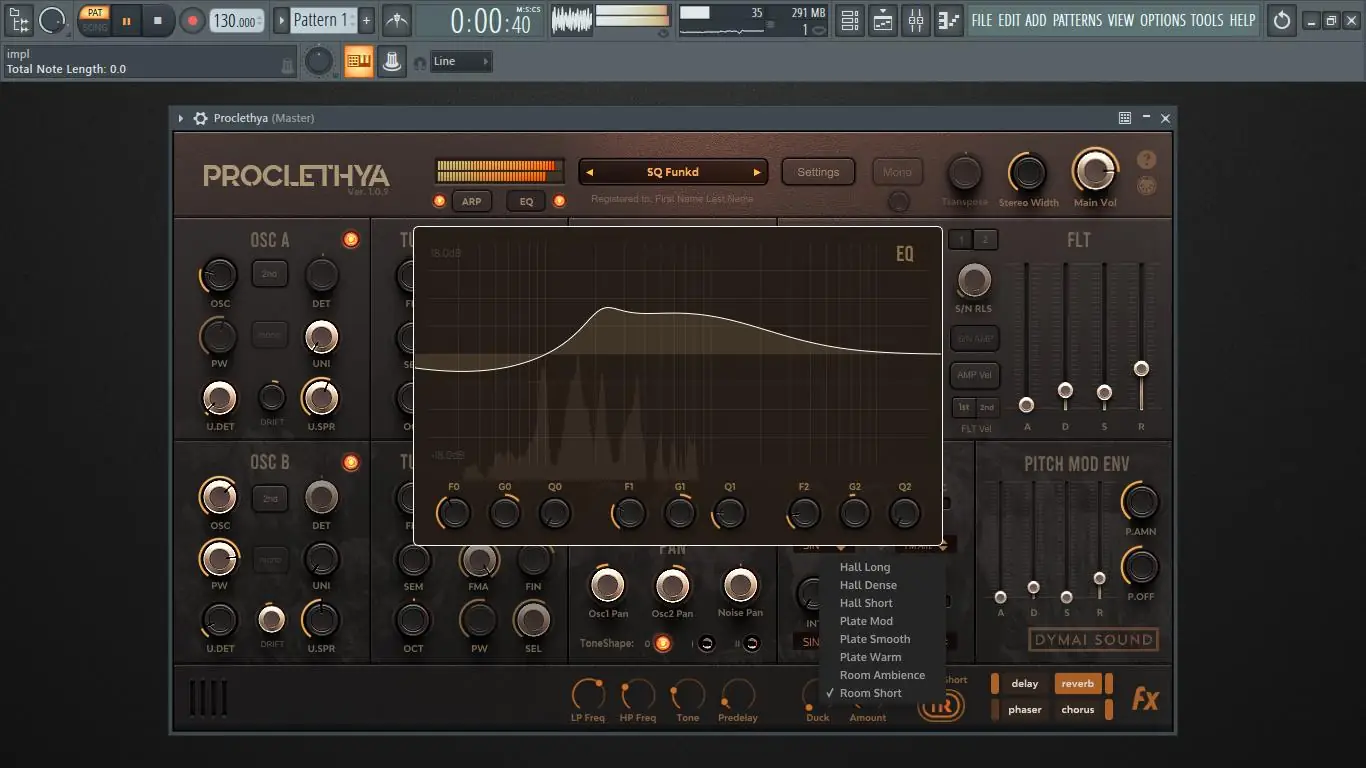Screen dimensions: 1366x768
Task: Click the Stereo Width knob
Action: (x=1028, y=174)
